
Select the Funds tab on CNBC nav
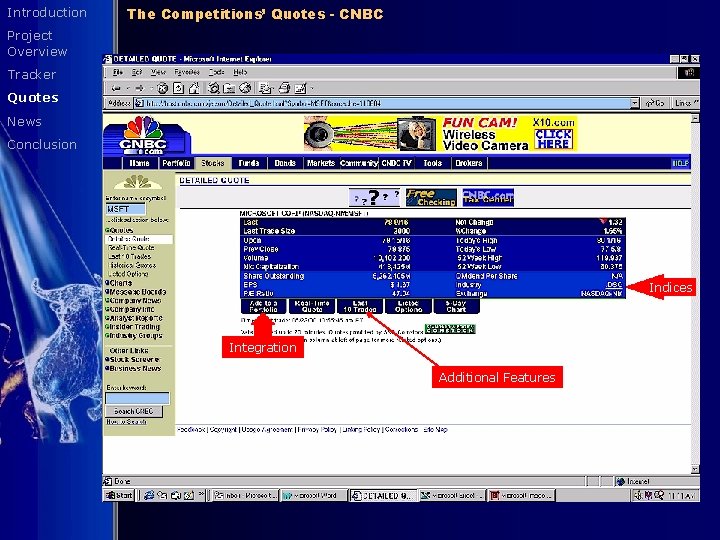[x=249, y=163]
